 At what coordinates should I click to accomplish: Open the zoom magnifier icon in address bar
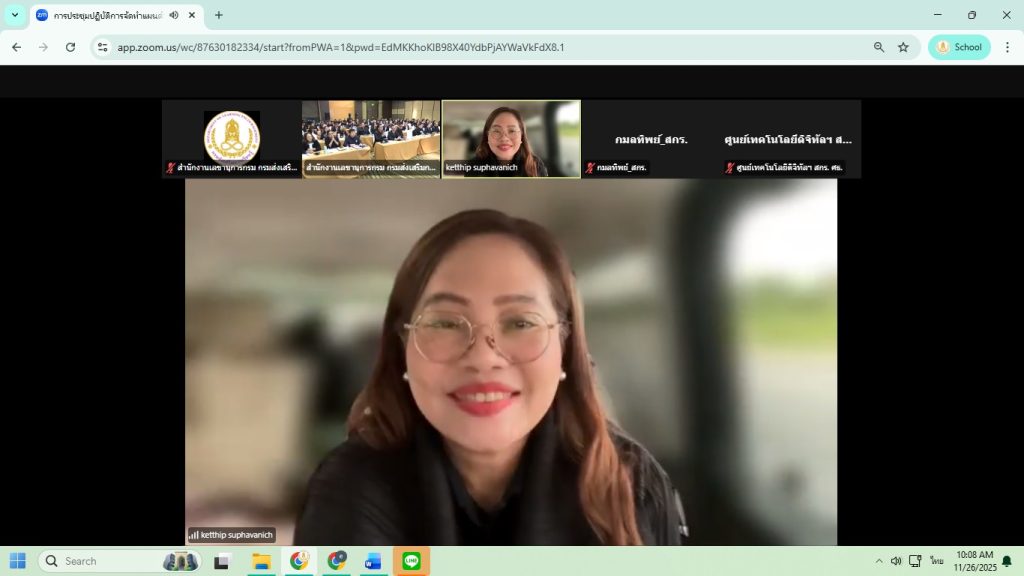879,47
